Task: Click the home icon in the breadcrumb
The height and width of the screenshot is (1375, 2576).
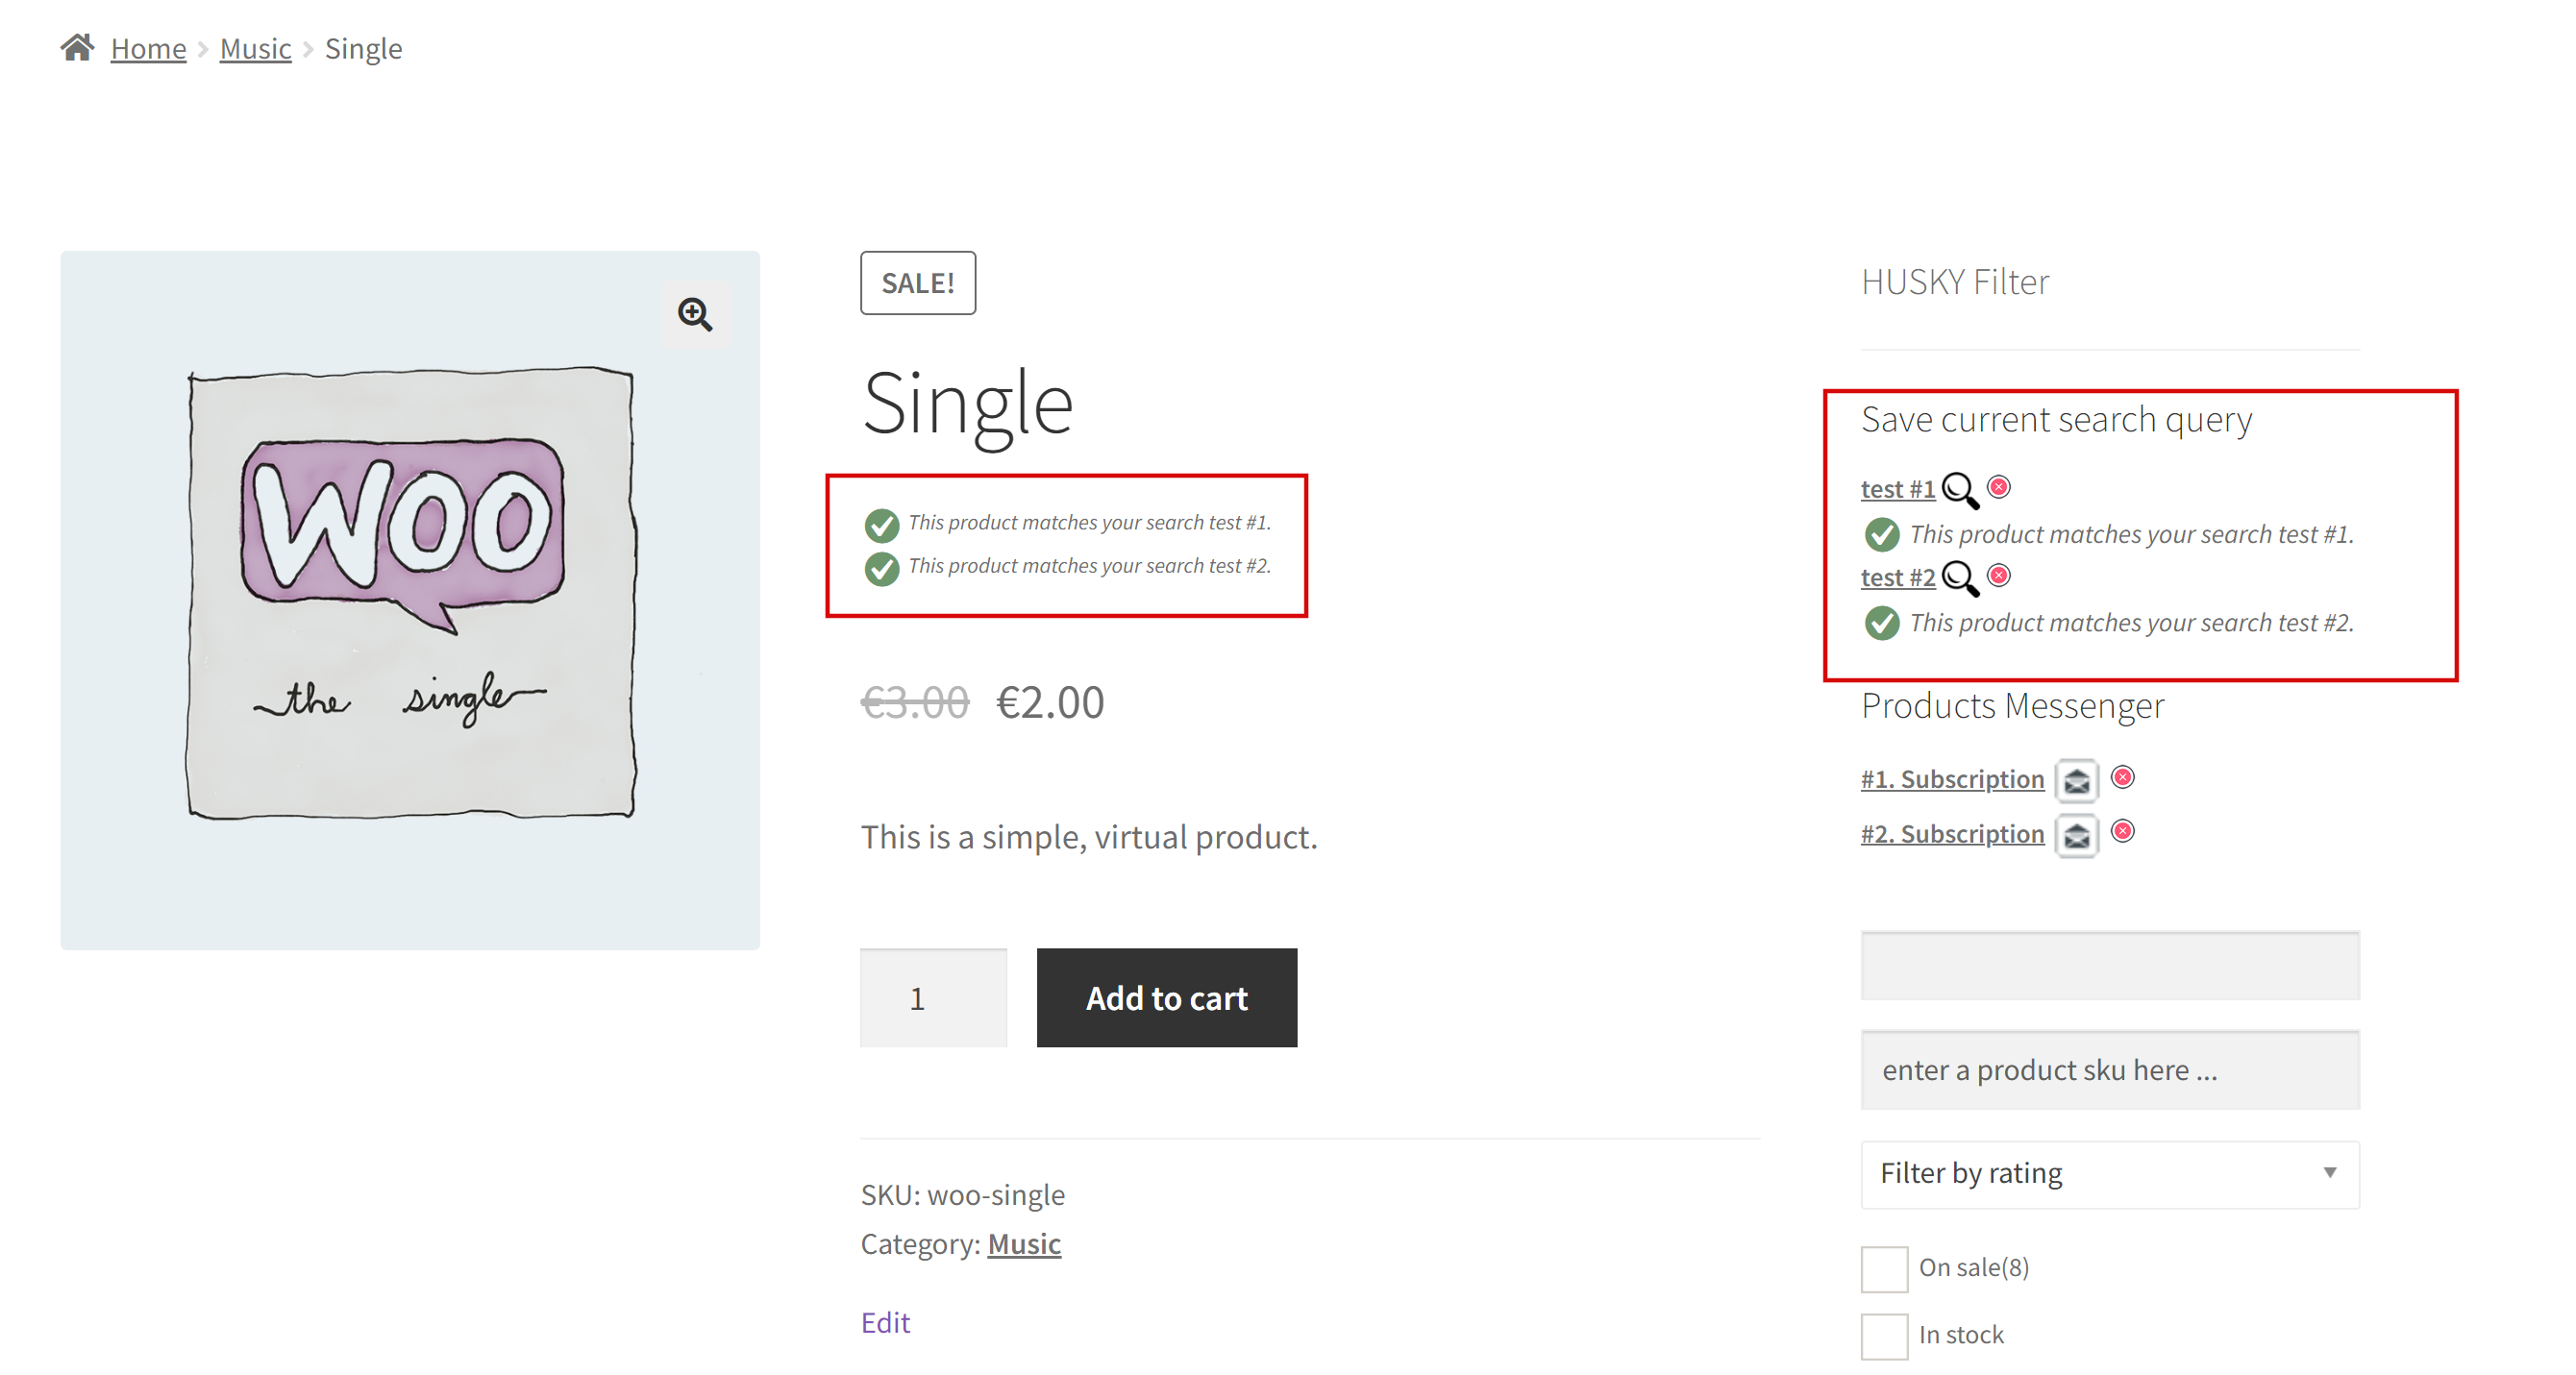Action: (77, 47)
